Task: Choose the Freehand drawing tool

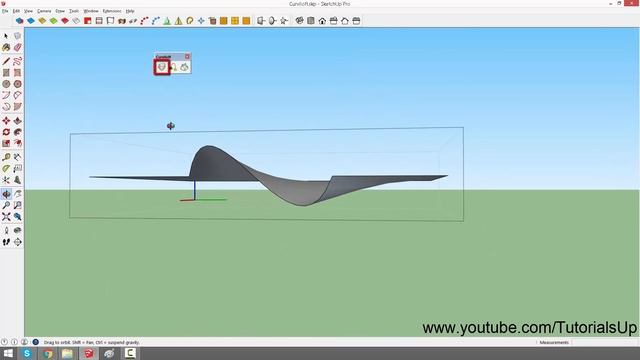Action: point(17,61)
